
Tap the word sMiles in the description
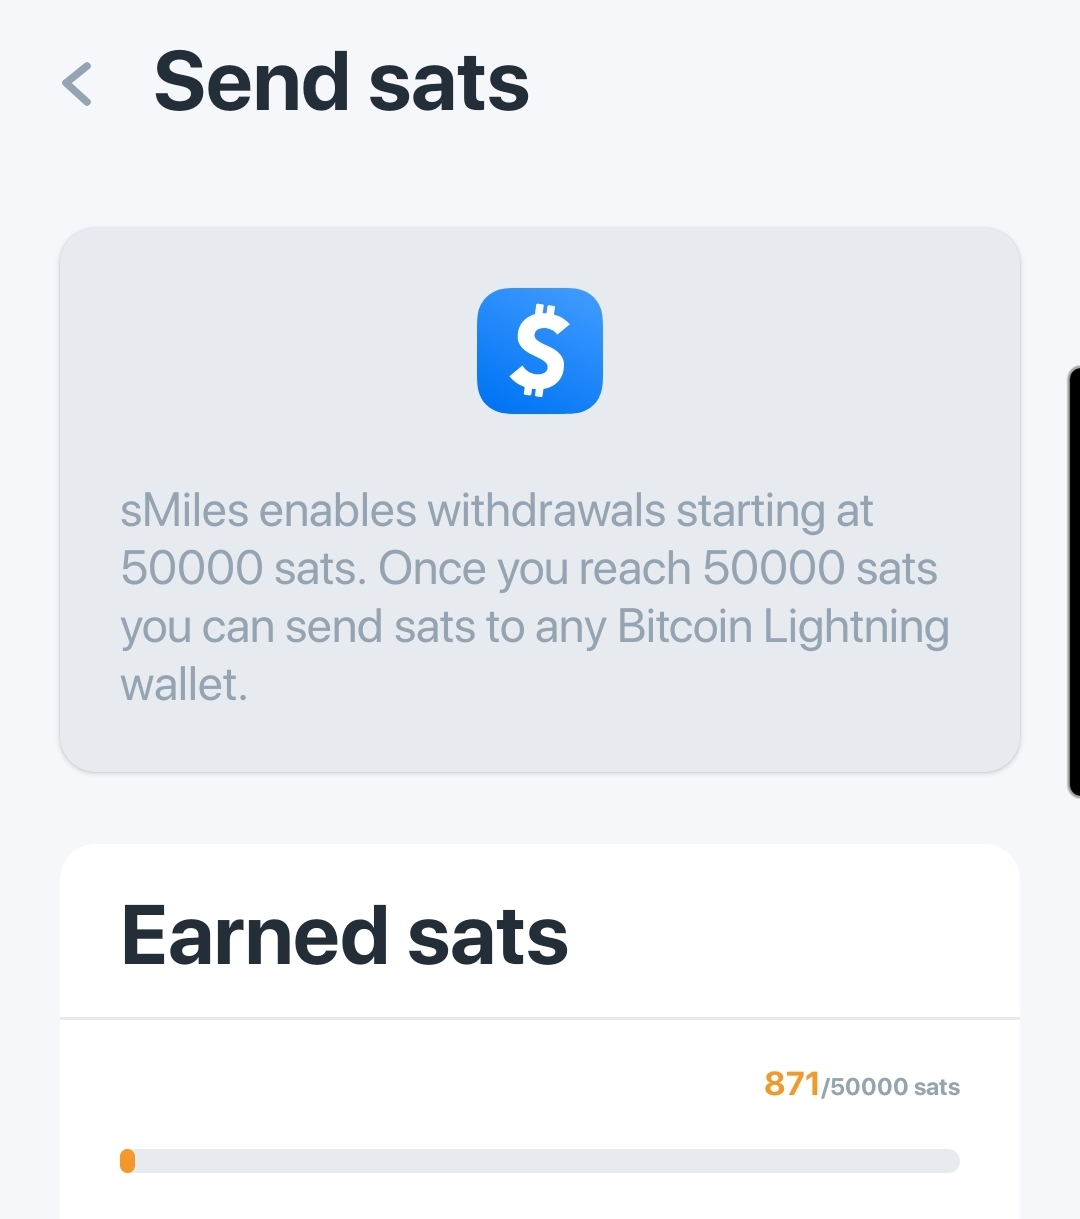click(184, 511)
